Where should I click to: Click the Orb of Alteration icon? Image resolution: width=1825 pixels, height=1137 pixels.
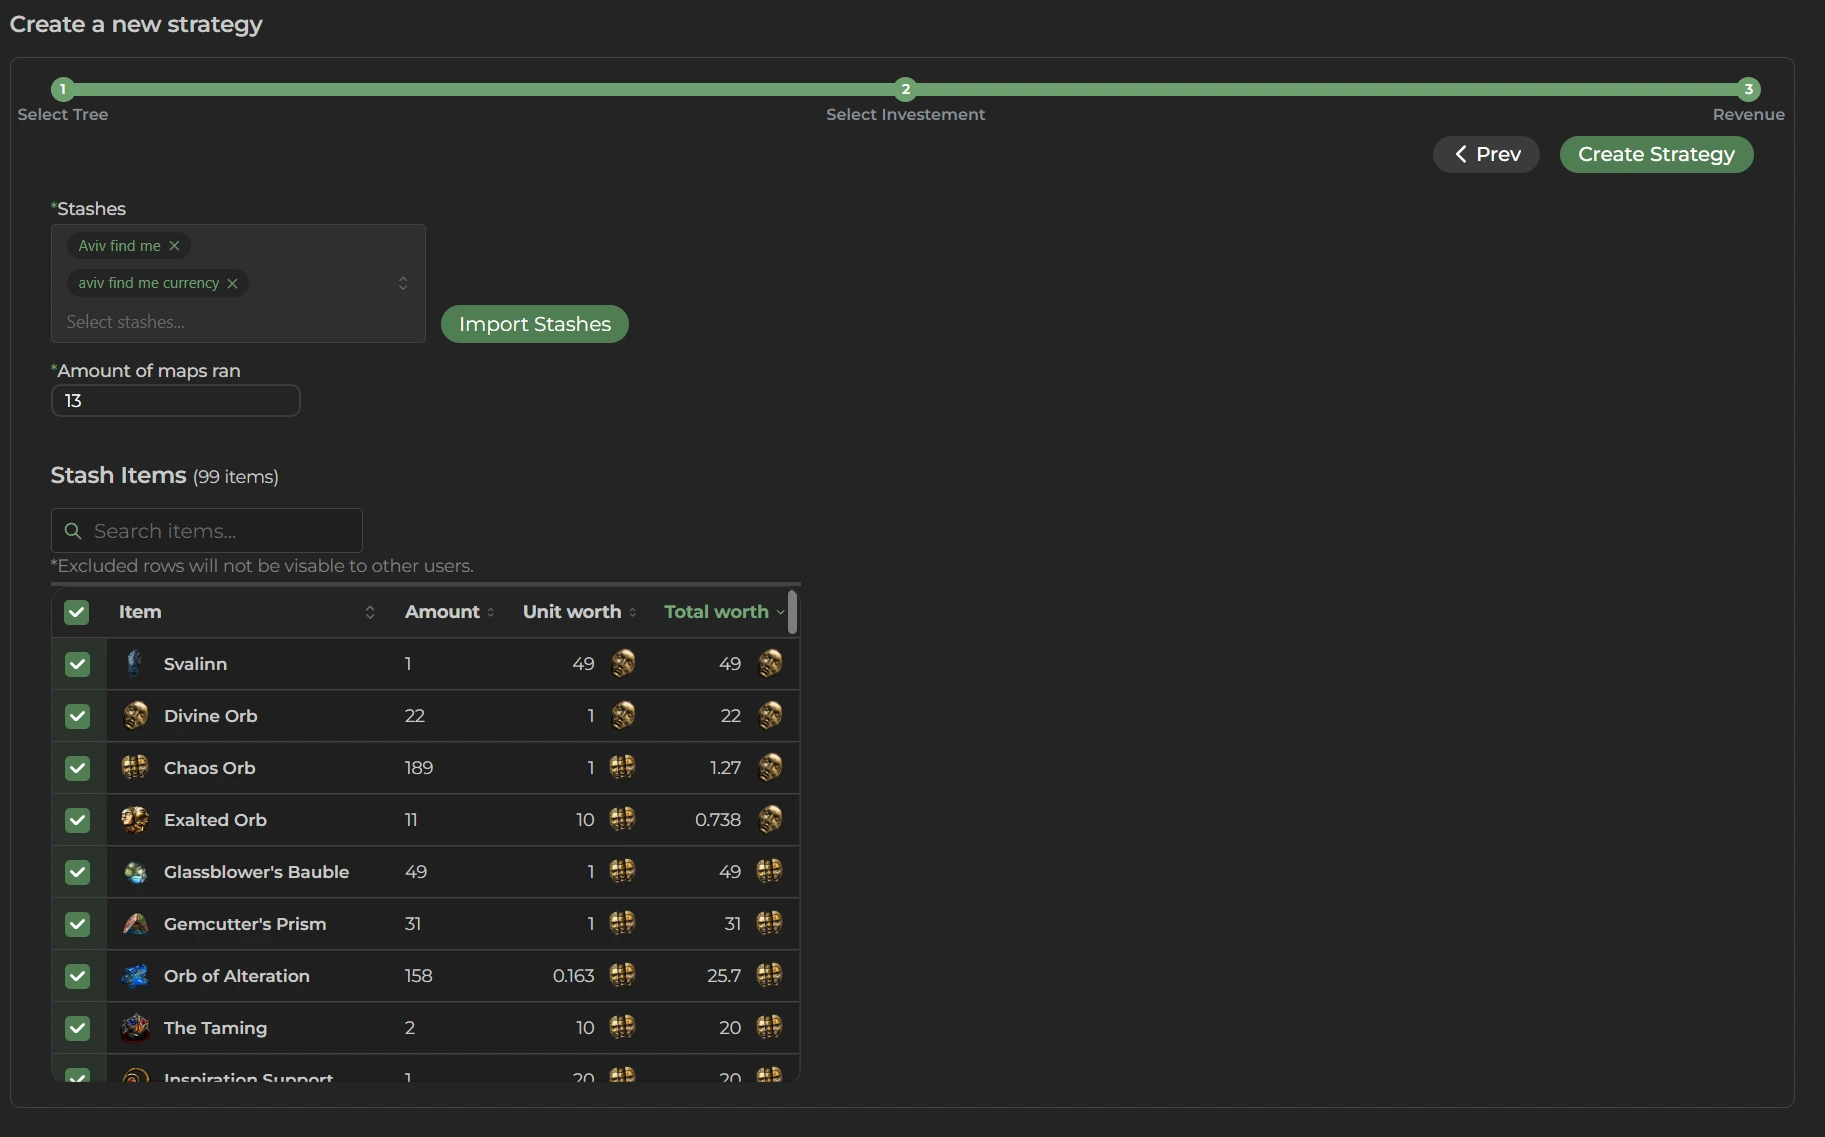pyautogui.click(x=135, y=976)
